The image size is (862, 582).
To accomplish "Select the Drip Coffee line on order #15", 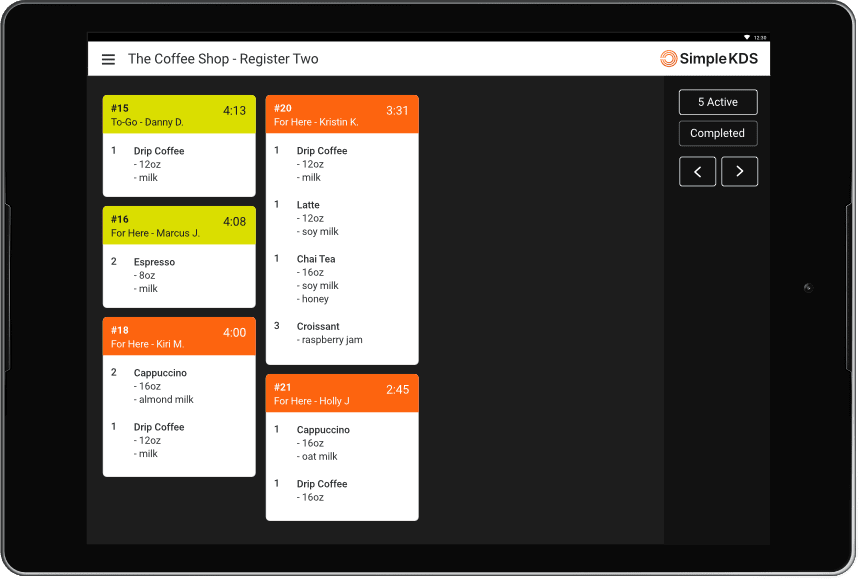I will click(x=160, y=163).
